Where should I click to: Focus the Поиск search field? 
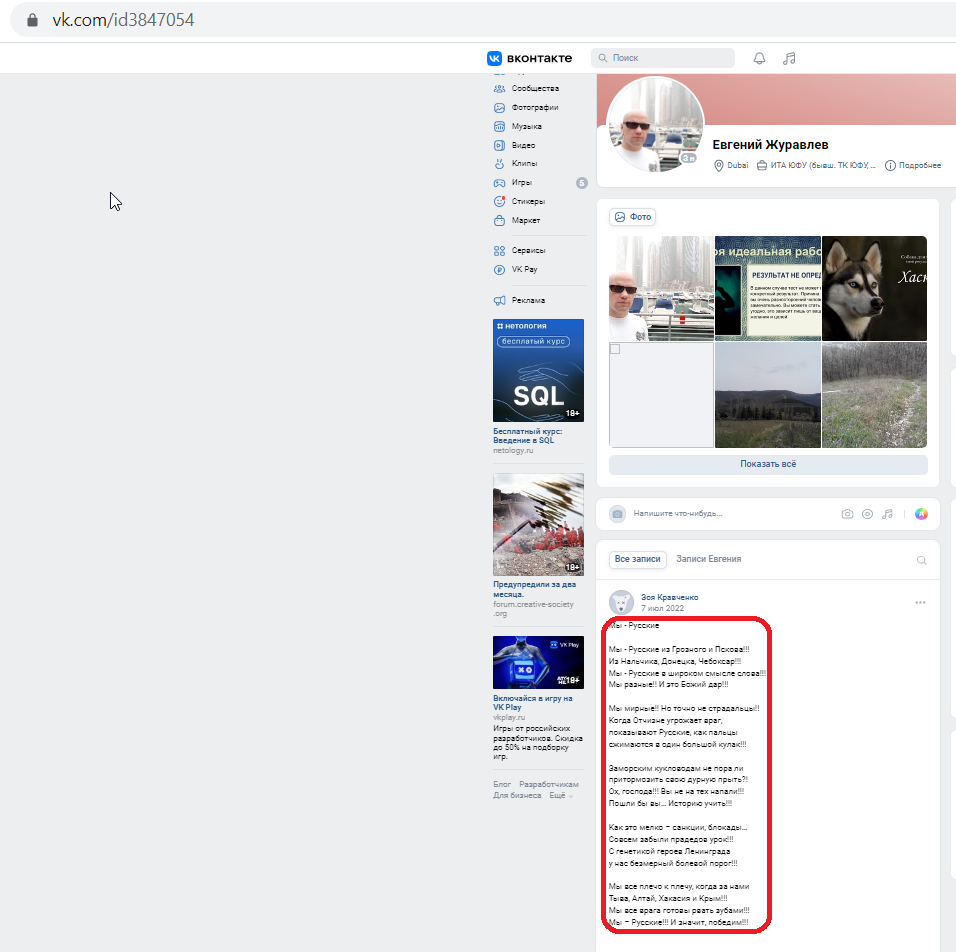click(x=663, y=58)
